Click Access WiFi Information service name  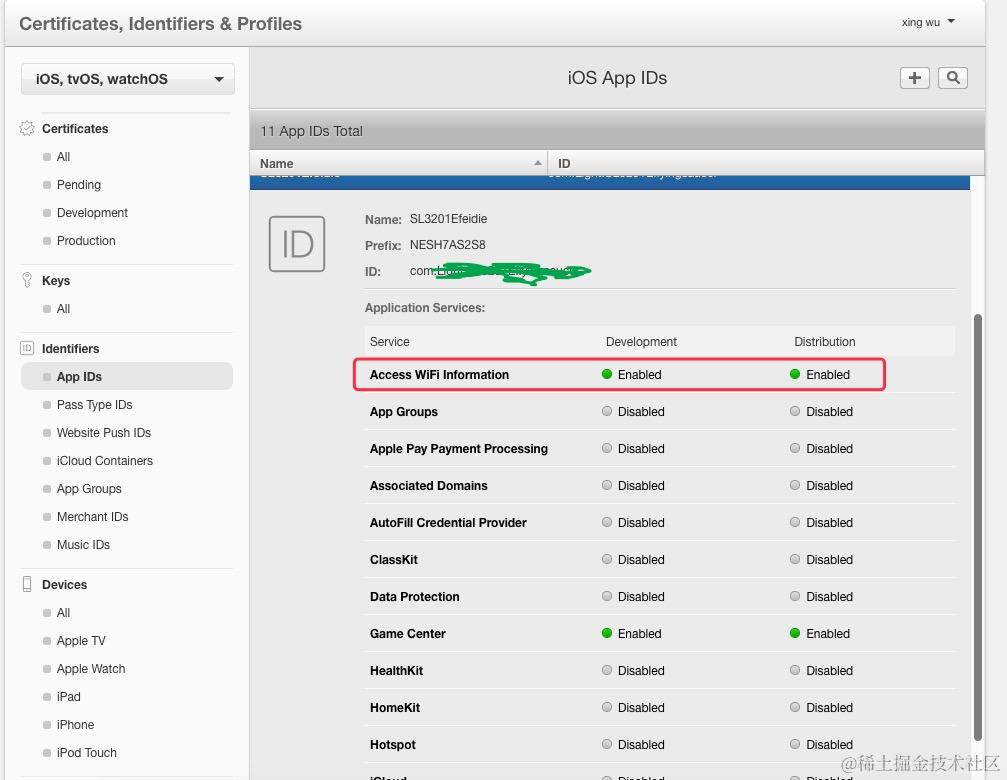tap(439, 374)
